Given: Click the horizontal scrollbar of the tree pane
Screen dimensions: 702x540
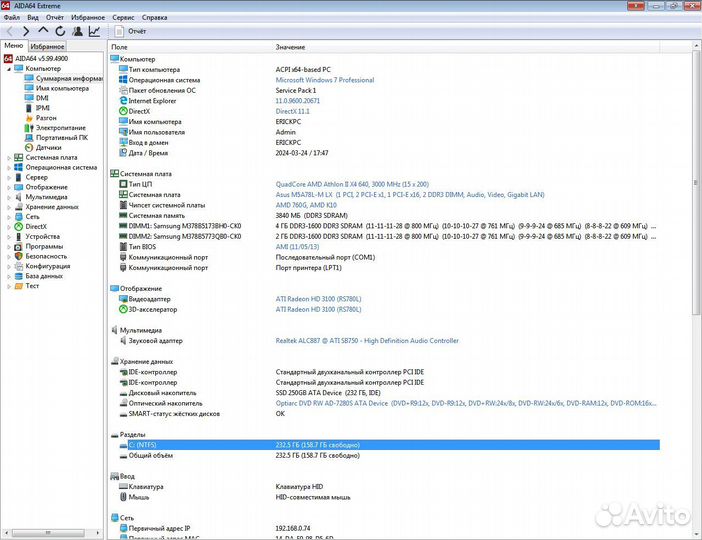Looking at the screenshot, I should point(48,533).
